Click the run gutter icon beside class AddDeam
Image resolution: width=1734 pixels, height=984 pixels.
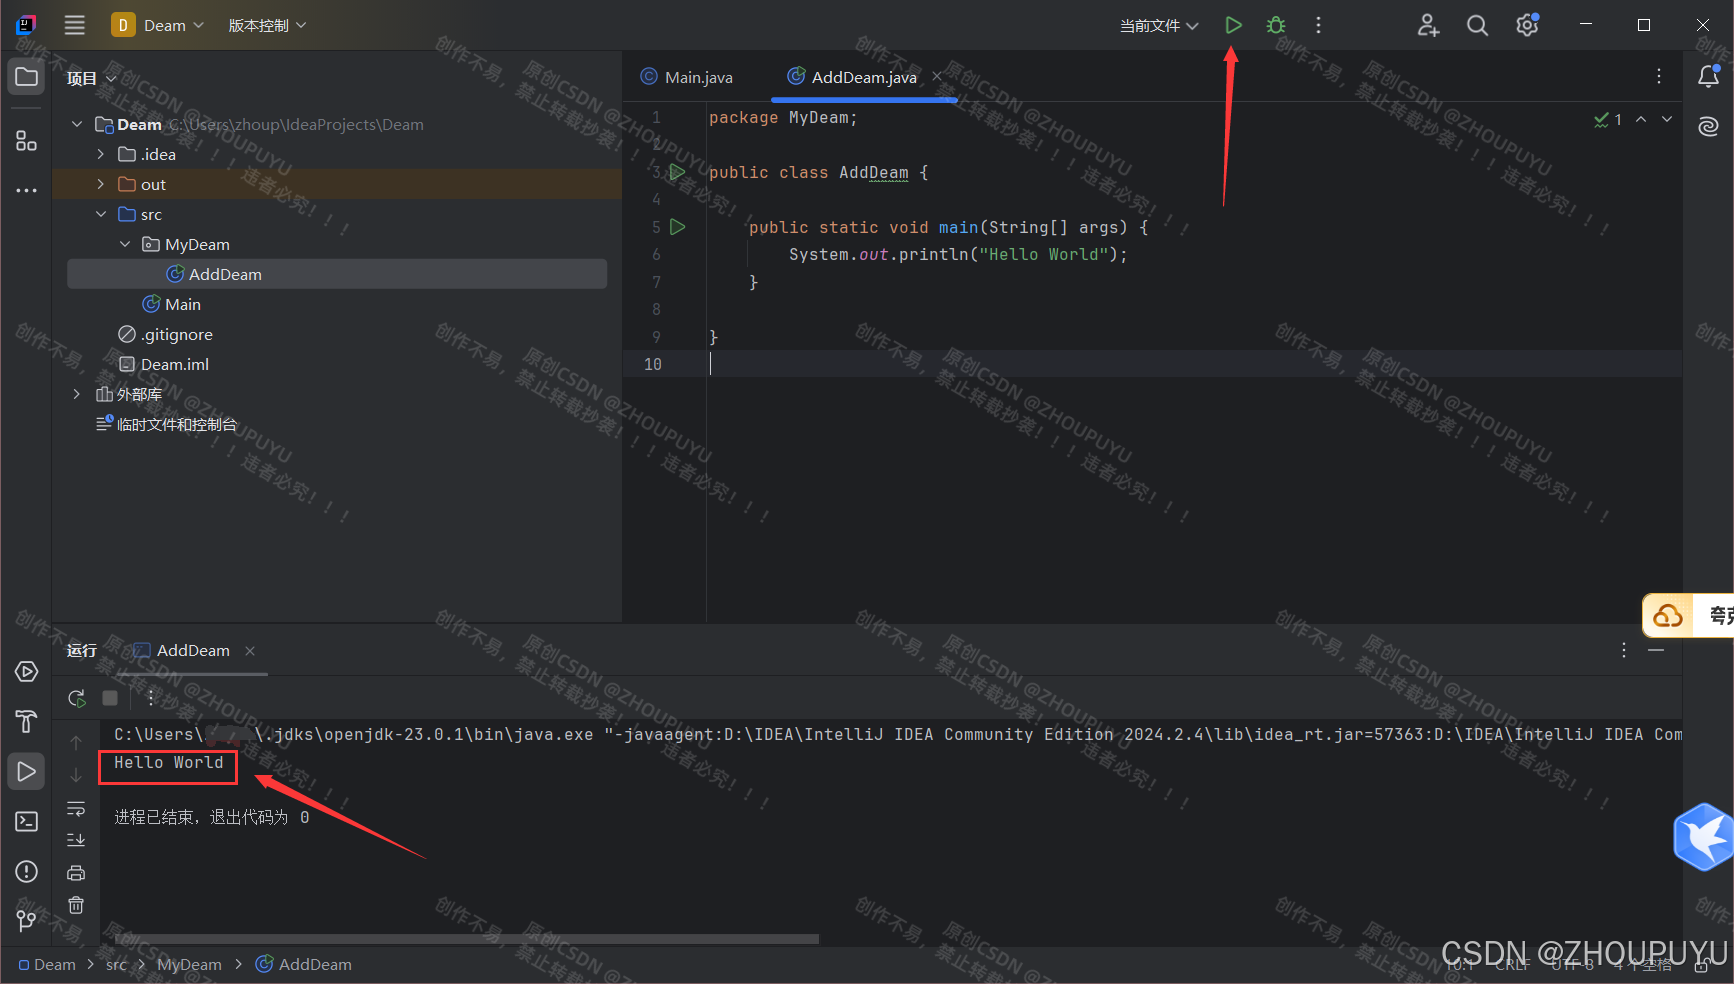[678, 172]
